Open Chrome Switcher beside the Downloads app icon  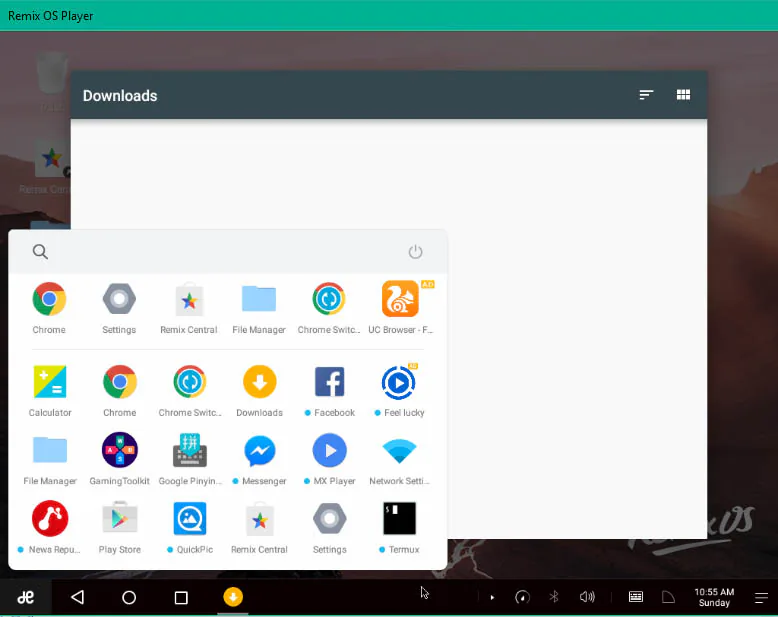coord(190,382)
